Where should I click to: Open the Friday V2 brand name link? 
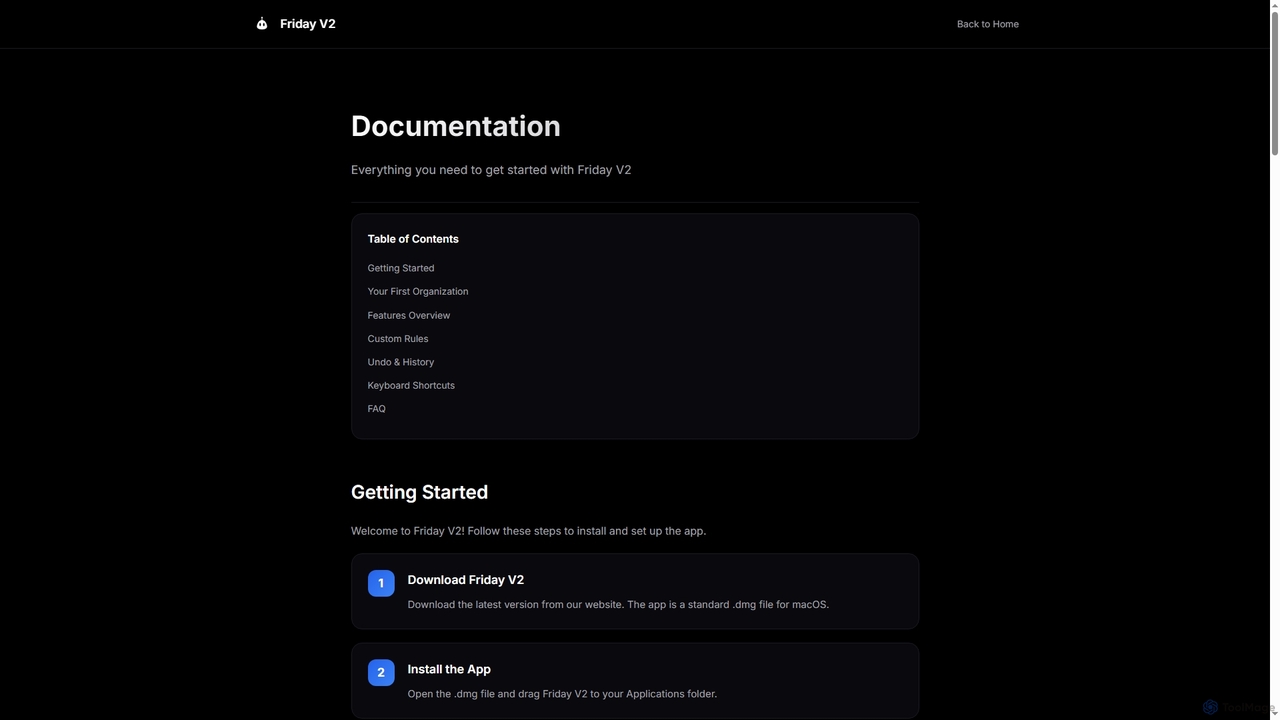[307, 24]
